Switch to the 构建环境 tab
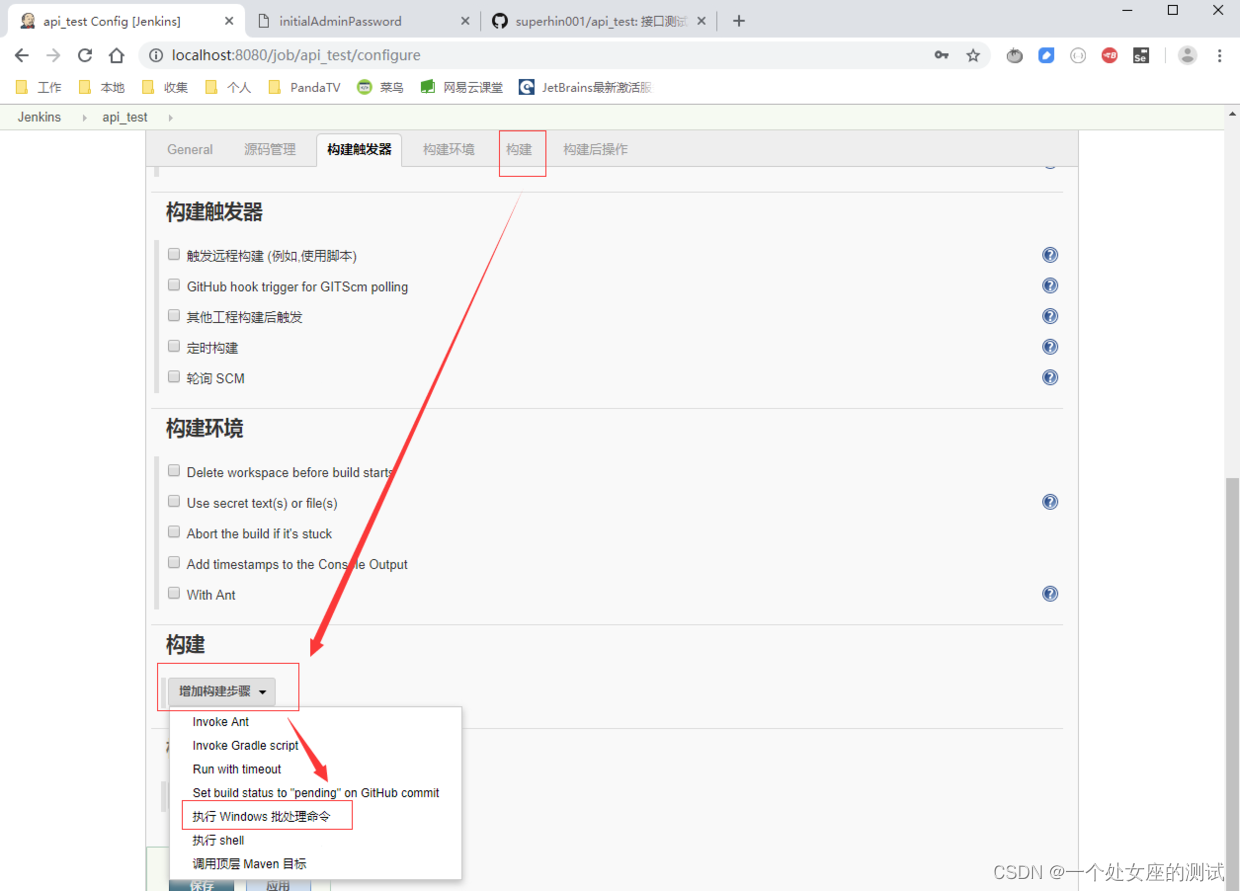 coord(449,150)
